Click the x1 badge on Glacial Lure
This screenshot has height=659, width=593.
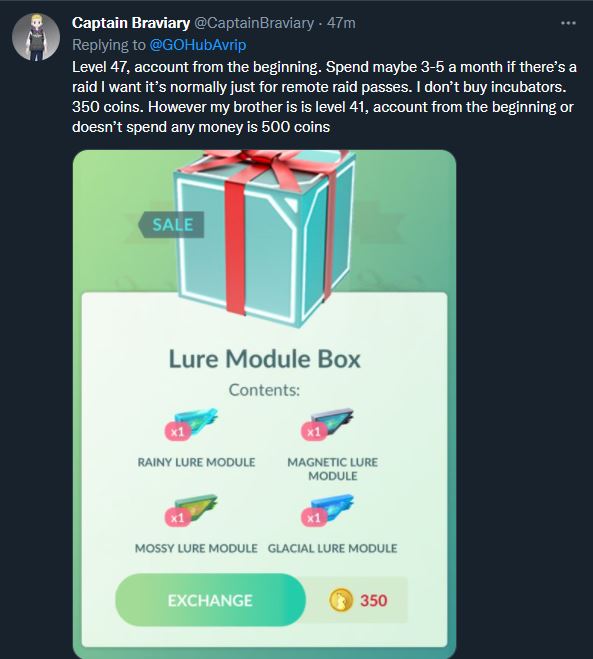tap(314, 518)
